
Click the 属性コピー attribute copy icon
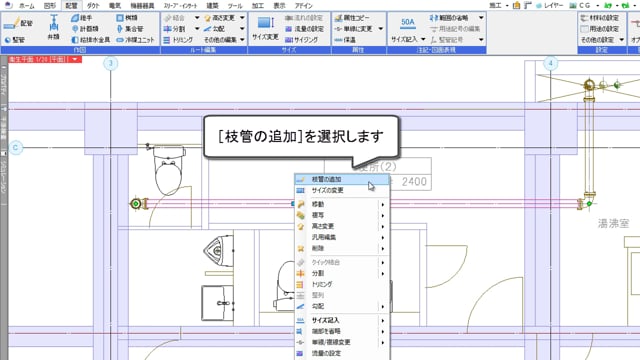(352, 18)
